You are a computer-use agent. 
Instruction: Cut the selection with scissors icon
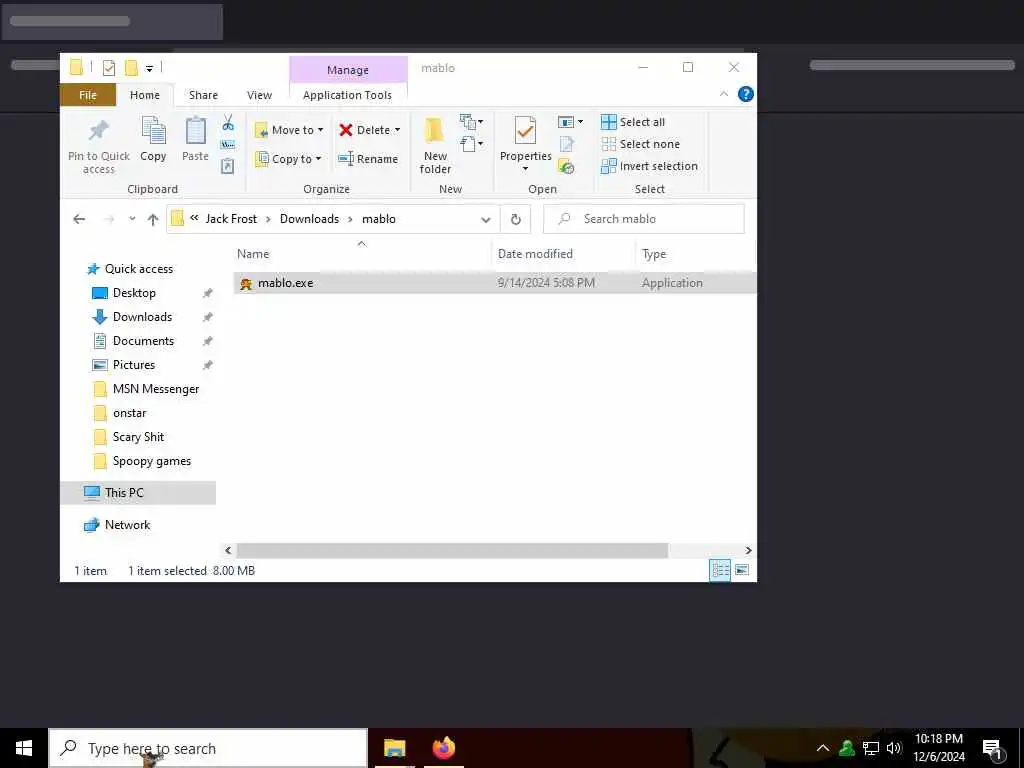228,122
